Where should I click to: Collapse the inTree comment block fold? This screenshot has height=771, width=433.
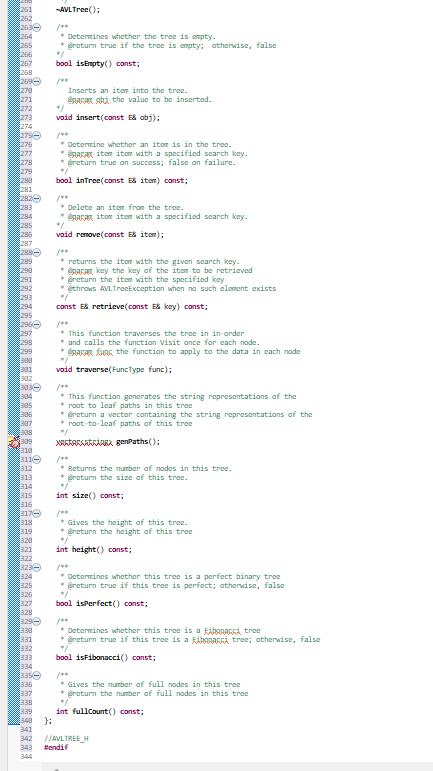click(x=37, y=136)
